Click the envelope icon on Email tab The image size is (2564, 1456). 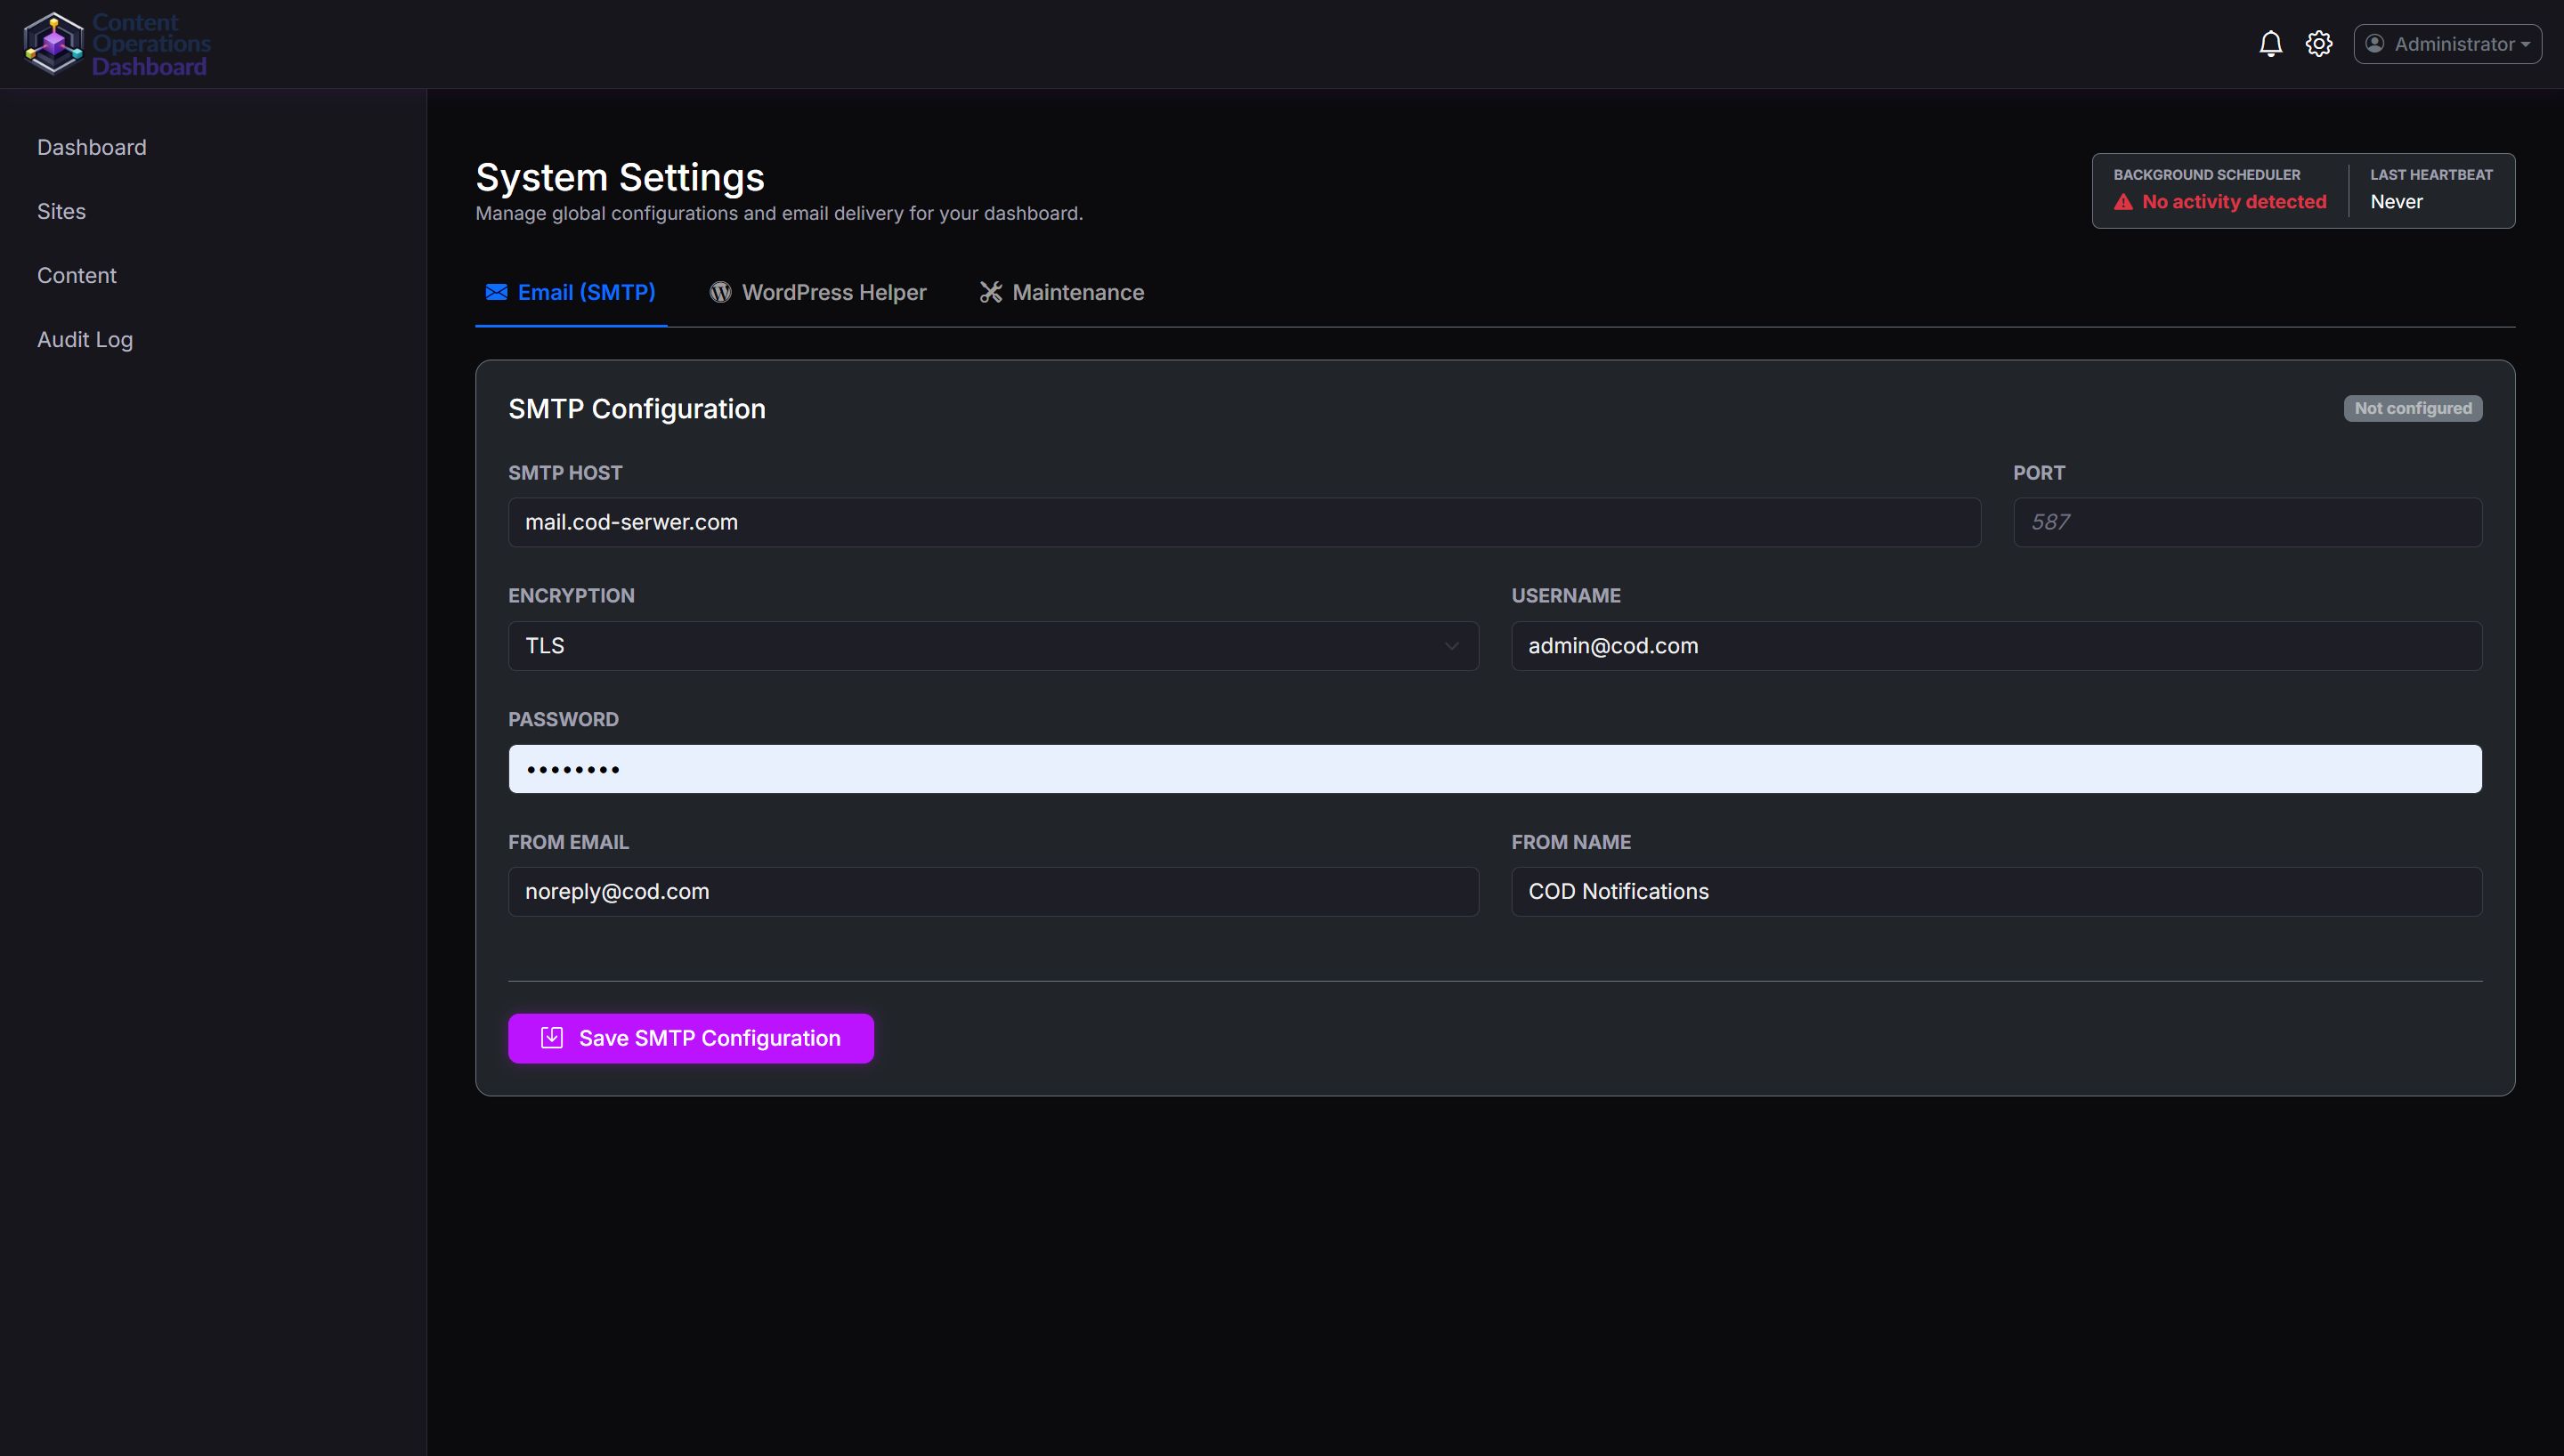coord(496,292)
